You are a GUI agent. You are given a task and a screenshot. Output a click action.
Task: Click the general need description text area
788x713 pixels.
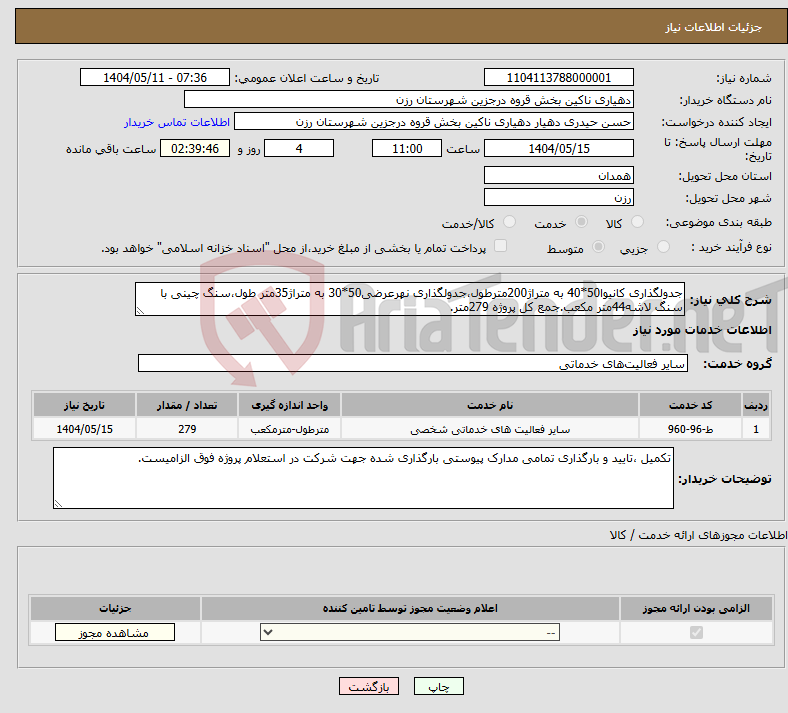[410, 299]
